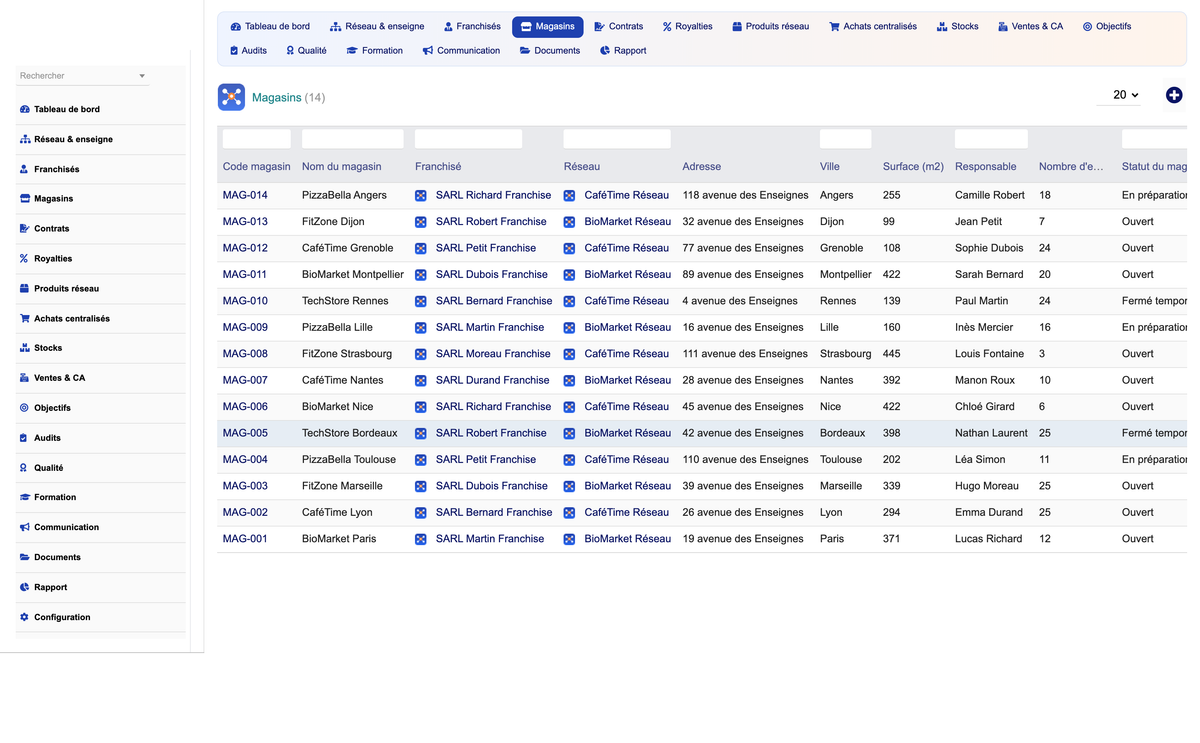Click the franchisé icon in the MAG-008 row
Image resolution: width=1200 pixels, height=743 pixels.
coord(421,354)
